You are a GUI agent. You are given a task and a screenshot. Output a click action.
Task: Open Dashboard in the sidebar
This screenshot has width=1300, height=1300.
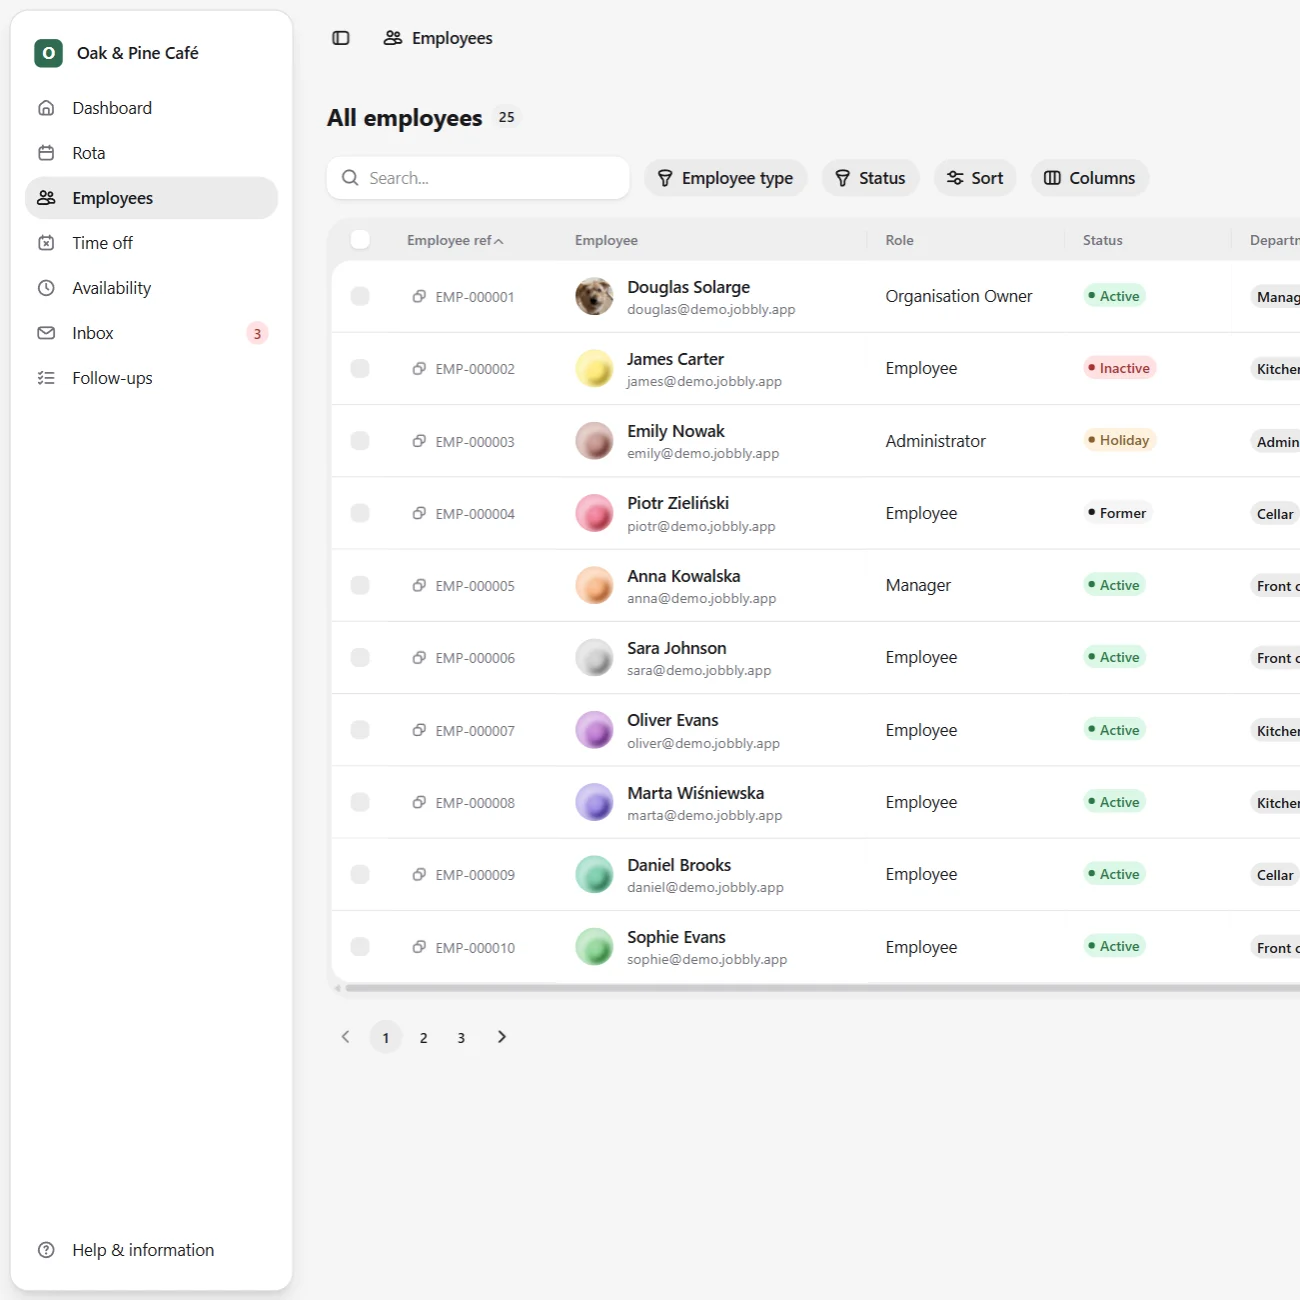pyautogui.click(x=151, y=108)
